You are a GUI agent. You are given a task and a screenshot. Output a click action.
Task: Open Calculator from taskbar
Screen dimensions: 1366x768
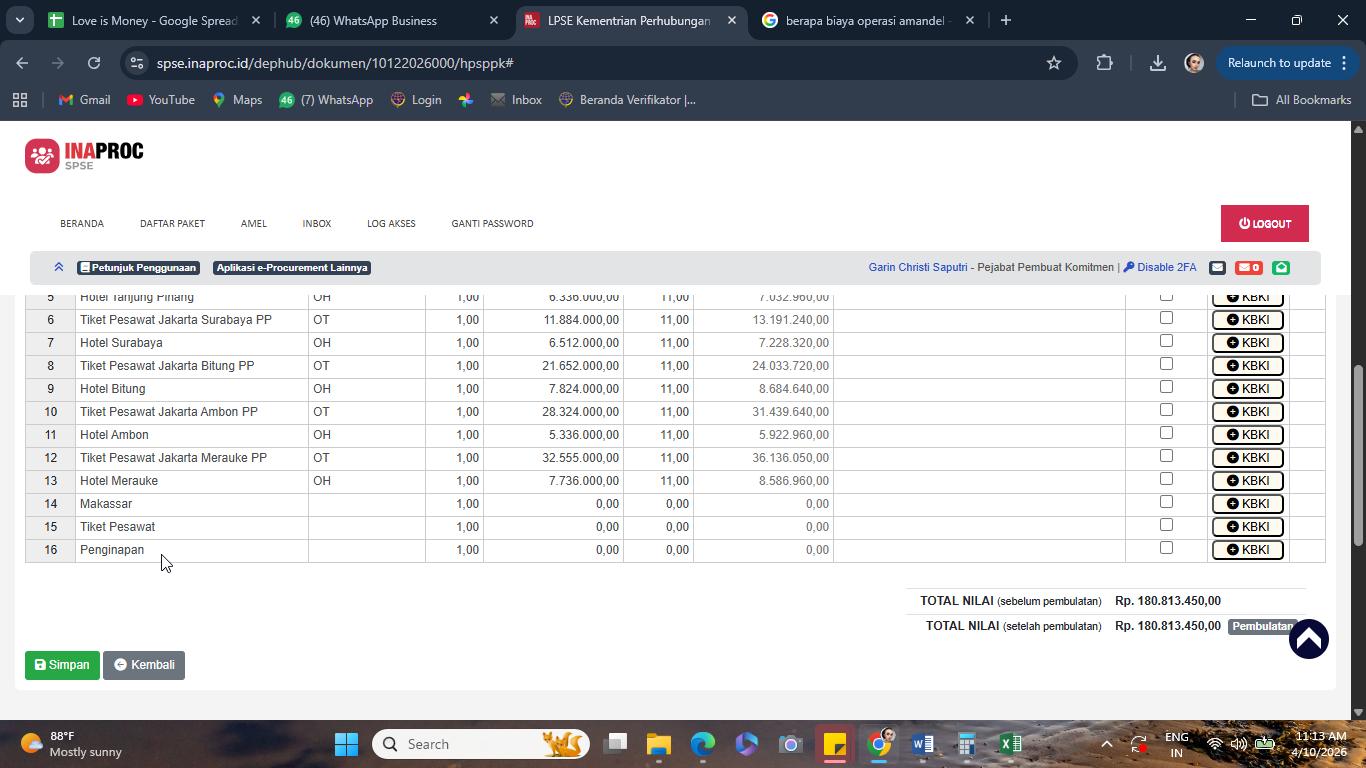click(967, 744)
